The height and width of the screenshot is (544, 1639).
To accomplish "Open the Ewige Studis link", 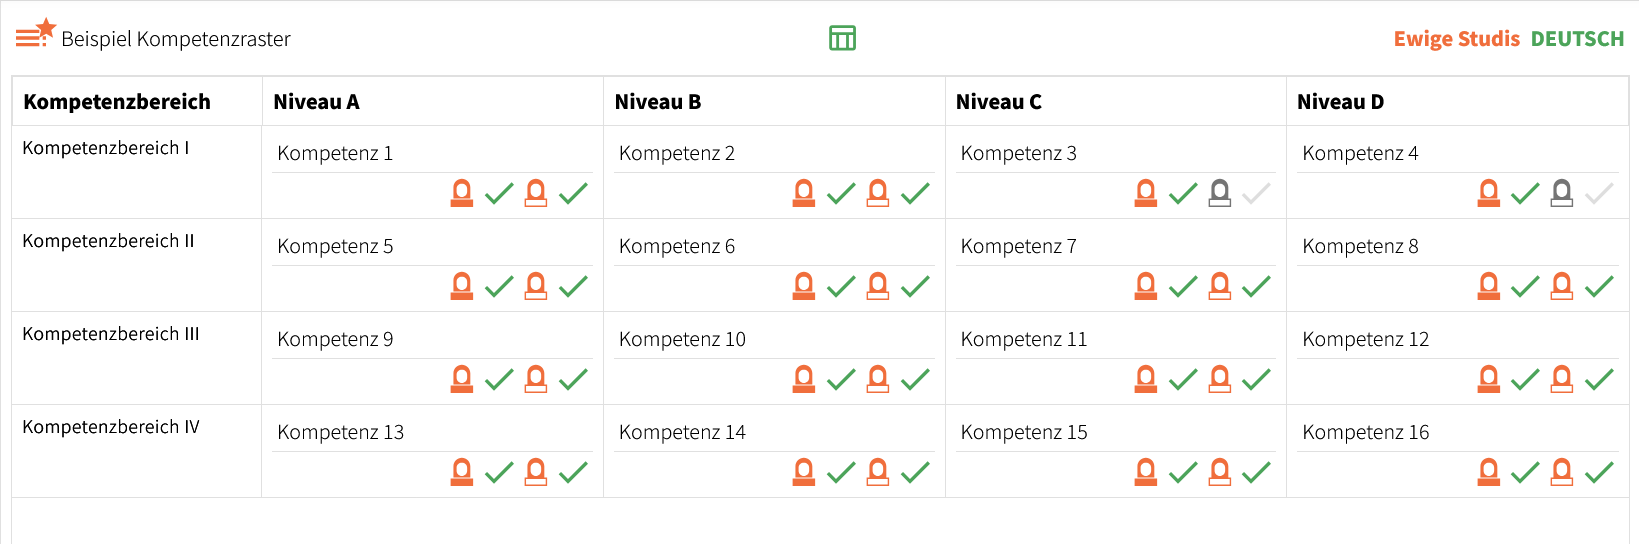I will click(x=1456, y=39).
